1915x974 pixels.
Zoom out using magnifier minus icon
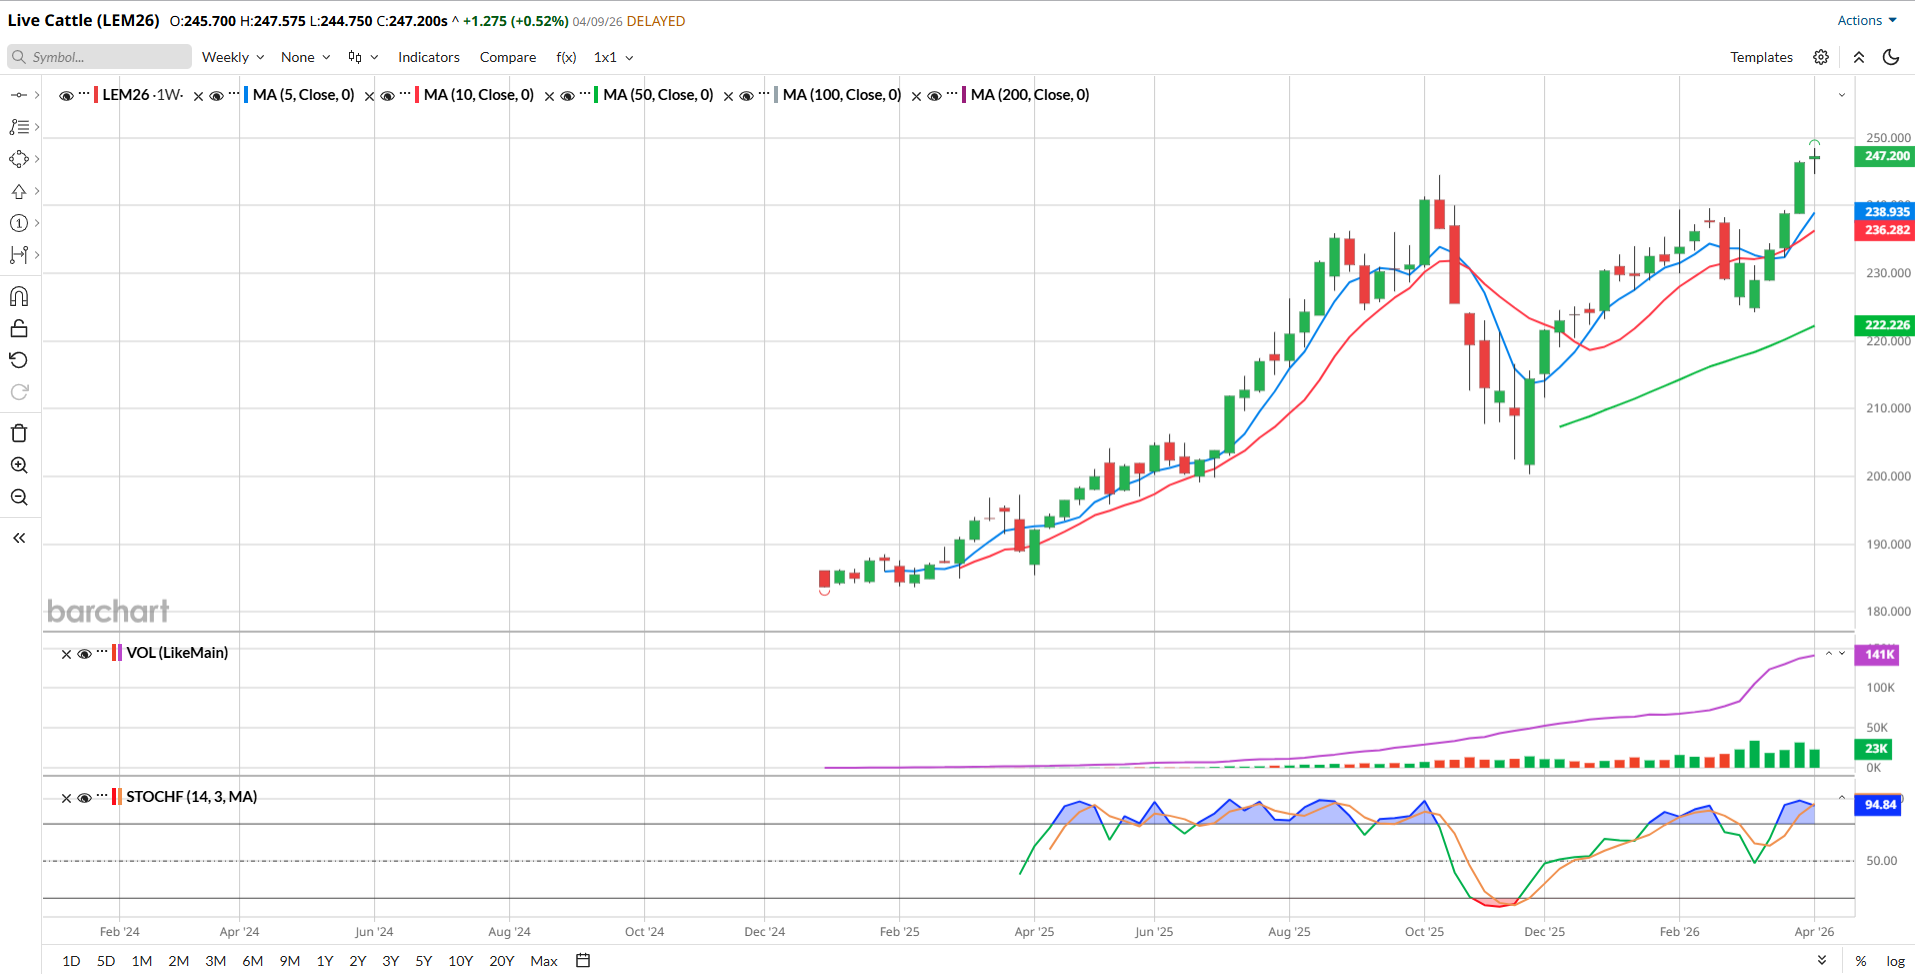[x=19, y=497]
